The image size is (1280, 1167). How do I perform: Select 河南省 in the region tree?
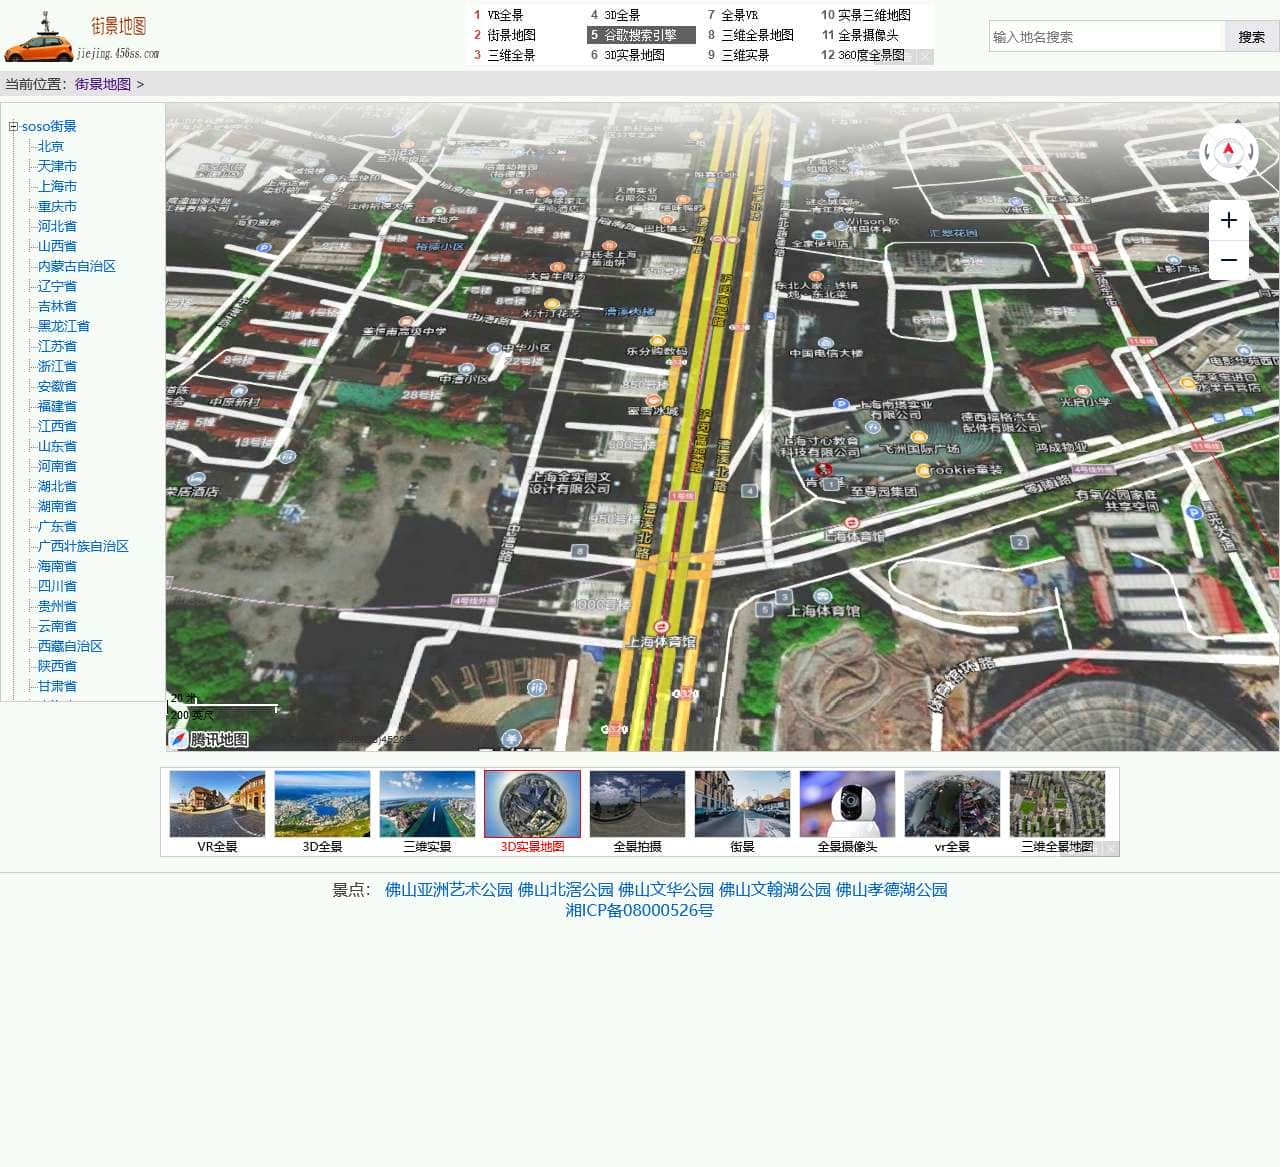pyautogui.click(x=57, y=466)
